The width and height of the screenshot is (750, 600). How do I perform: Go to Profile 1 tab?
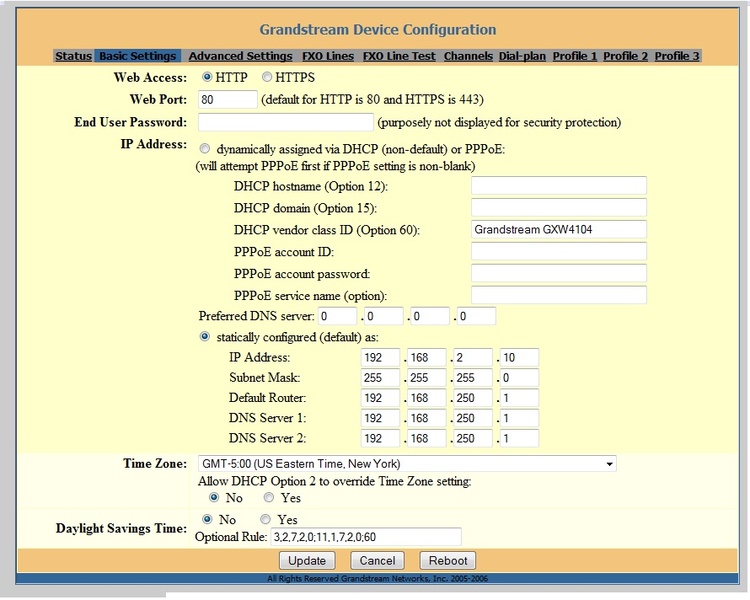point(575,56)
